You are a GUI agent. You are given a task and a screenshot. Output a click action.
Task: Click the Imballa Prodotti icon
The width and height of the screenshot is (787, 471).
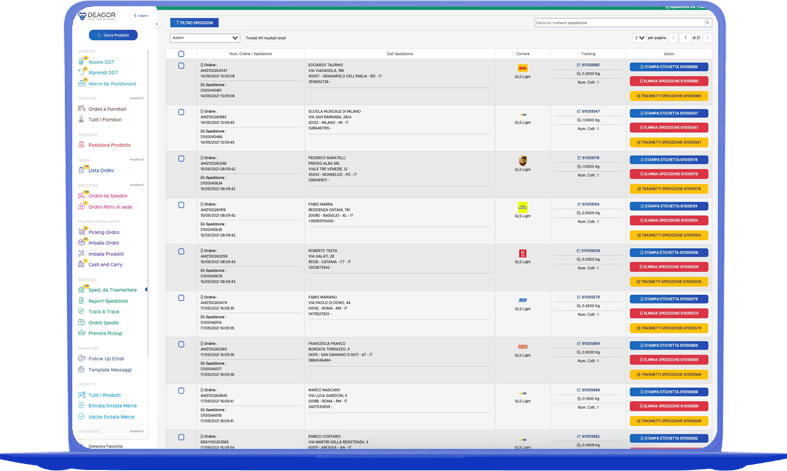click(x=81, y=254)
